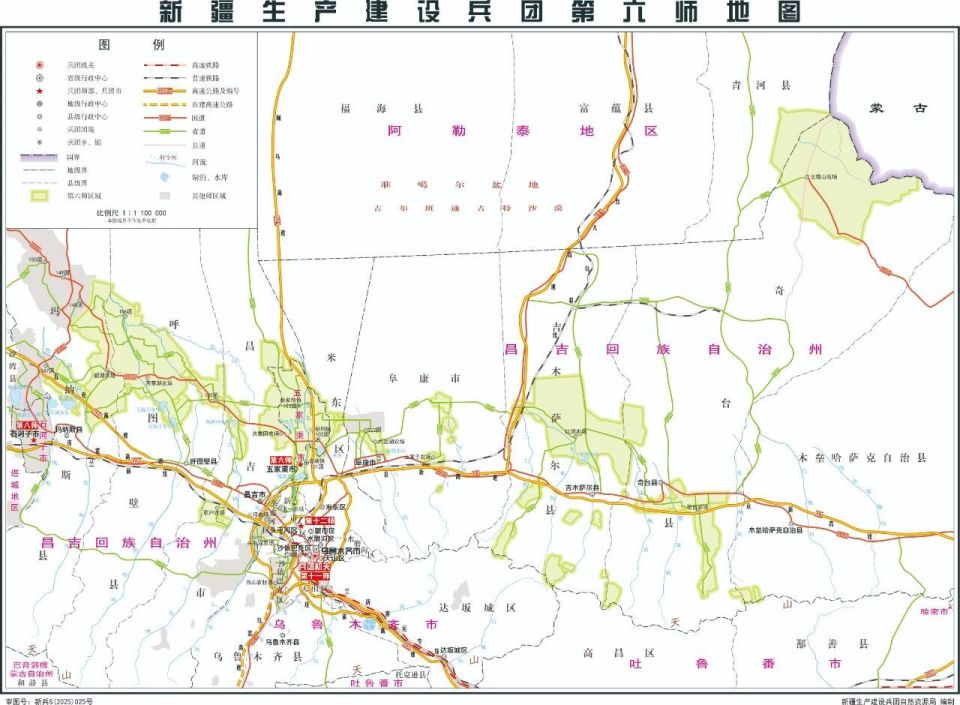Click the 富蕴县 label

pos(616,108)
